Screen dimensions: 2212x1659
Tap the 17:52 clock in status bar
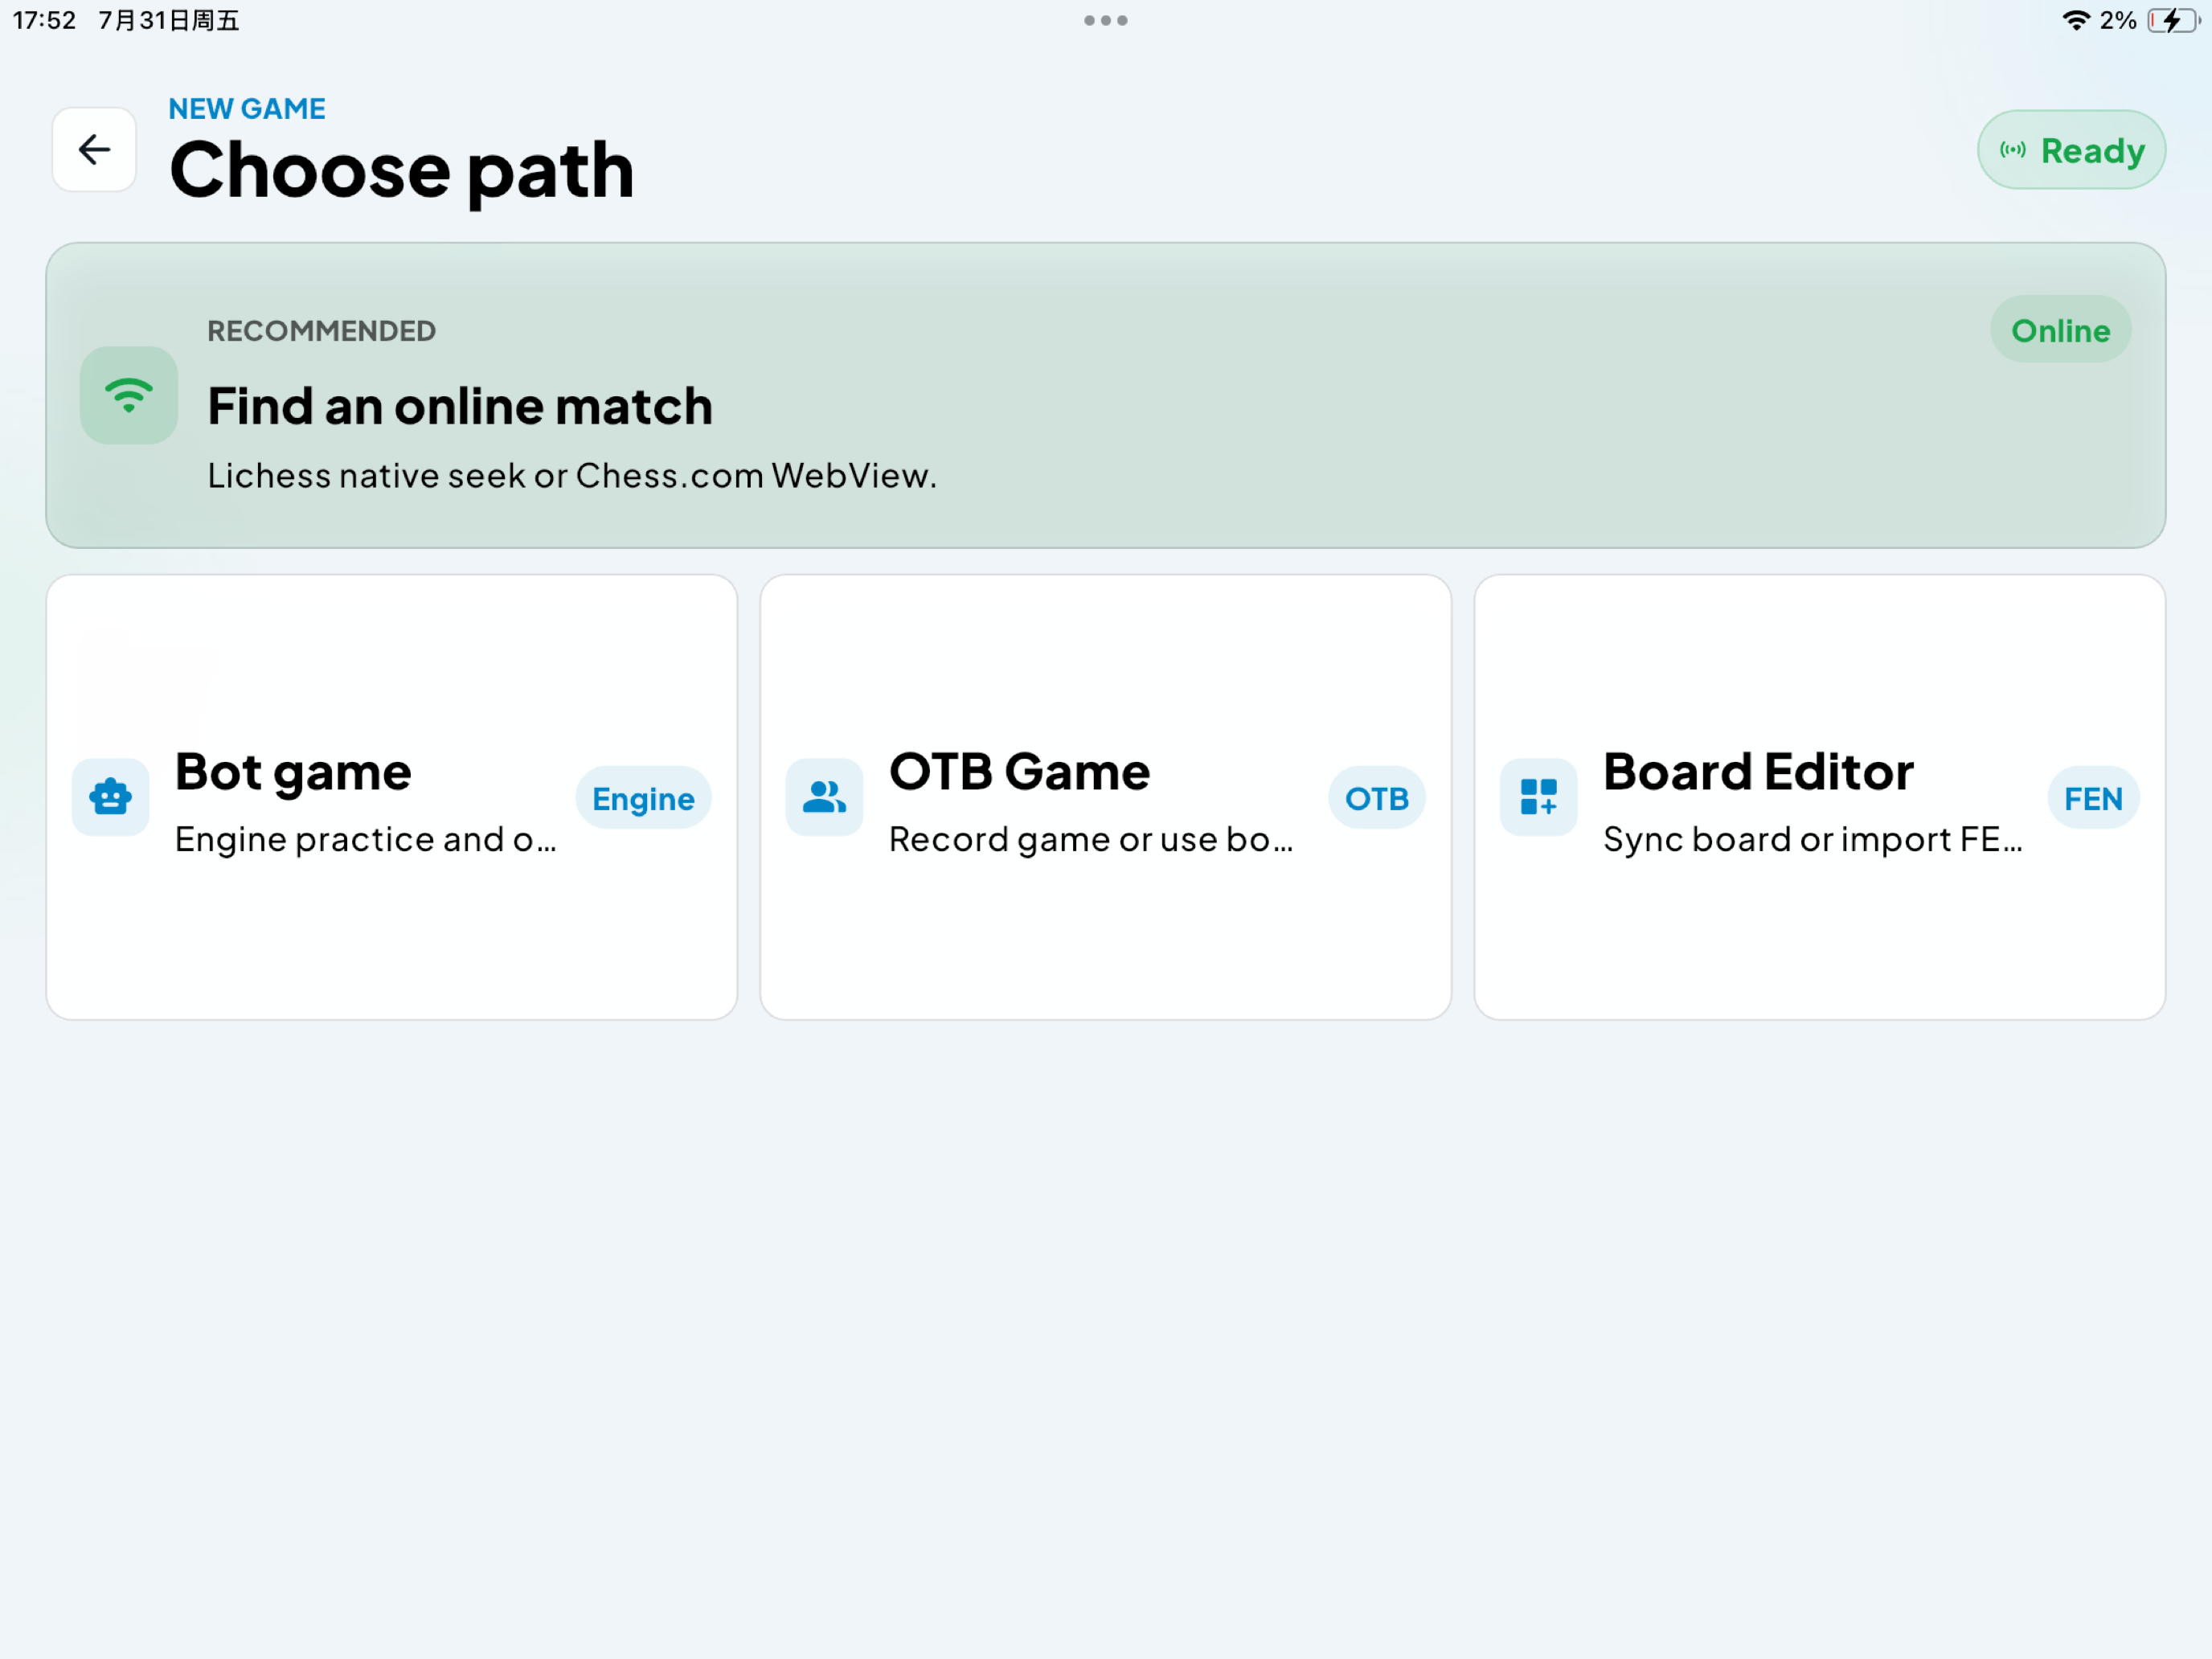(x=44, y=21)
